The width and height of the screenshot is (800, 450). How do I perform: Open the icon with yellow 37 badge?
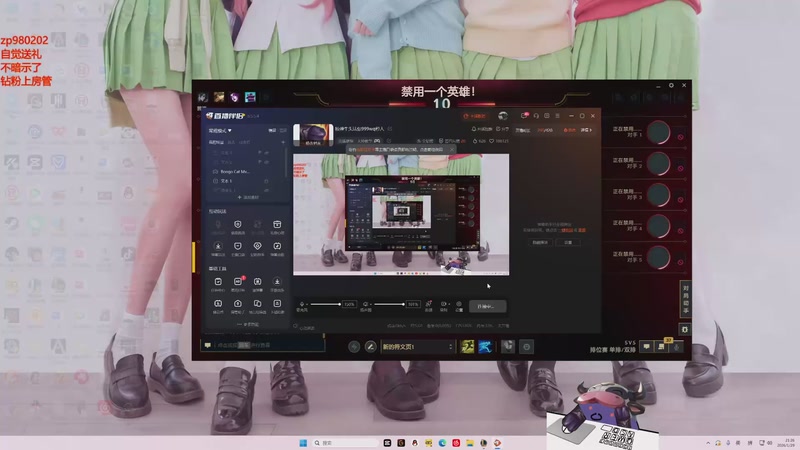click(x=662, y=346)
